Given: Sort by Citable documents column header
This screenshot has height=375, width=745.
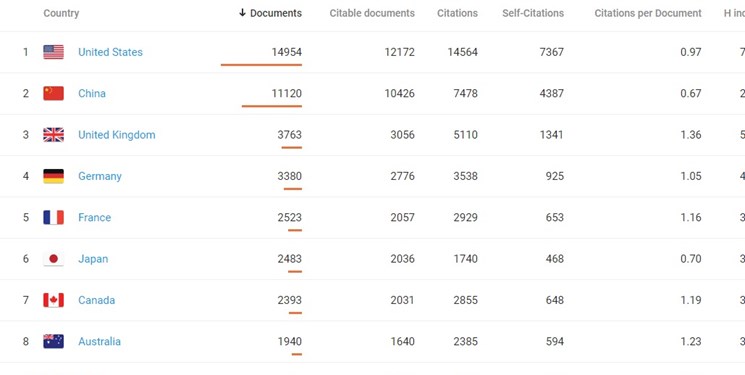Looking at the screenshot, I should [372, 13].
